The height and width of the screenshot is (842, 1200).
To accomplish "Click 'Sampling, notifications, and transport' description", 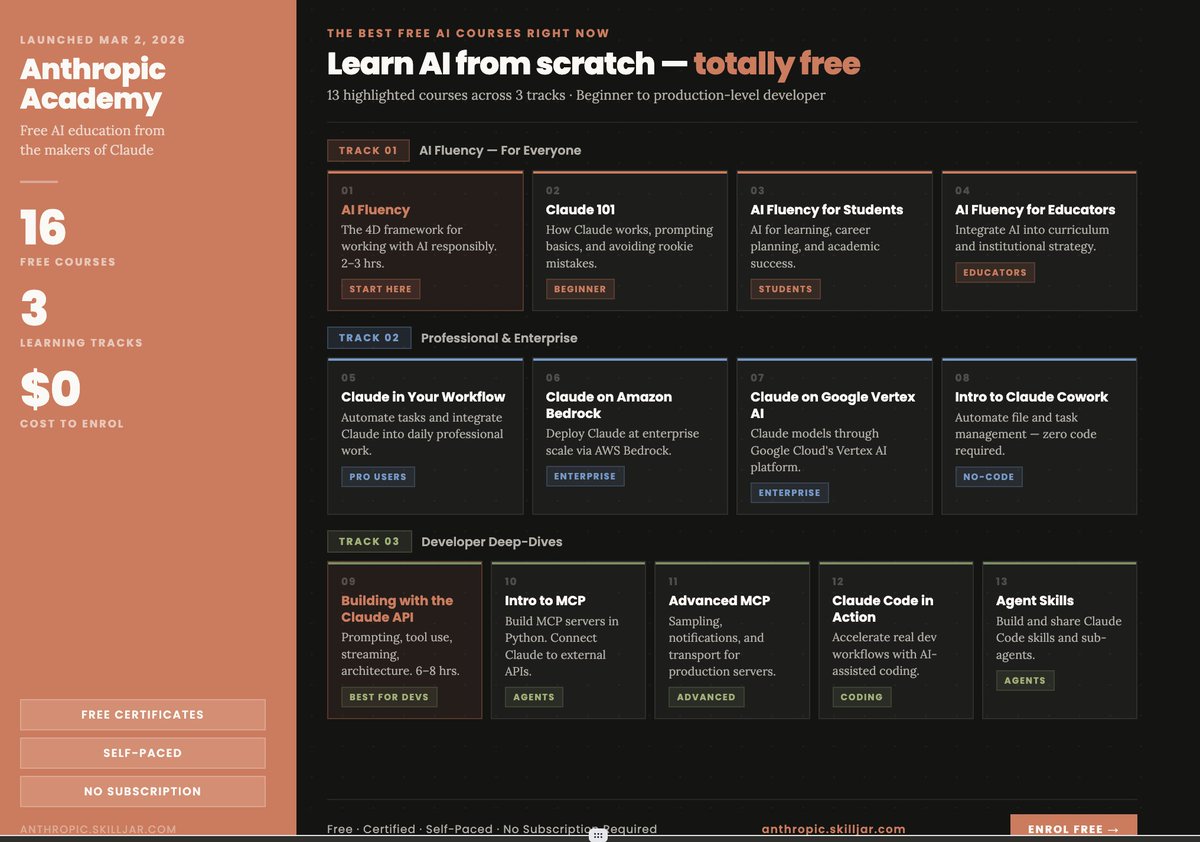I will pyautogui.click(x=722, y=646).
